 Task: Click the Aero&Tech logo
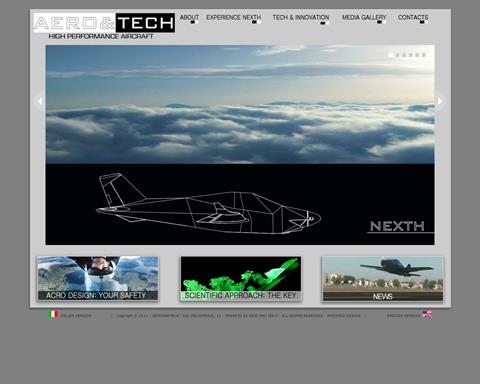coord(104,23)
